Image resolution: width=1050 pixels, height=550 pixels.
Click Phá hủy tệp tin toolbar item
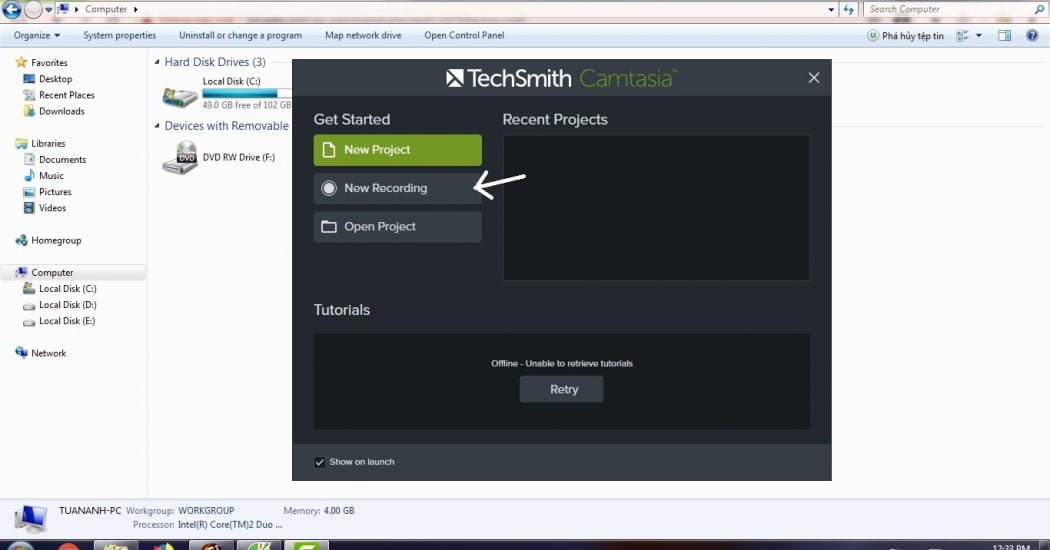click(x=905, y=36)
